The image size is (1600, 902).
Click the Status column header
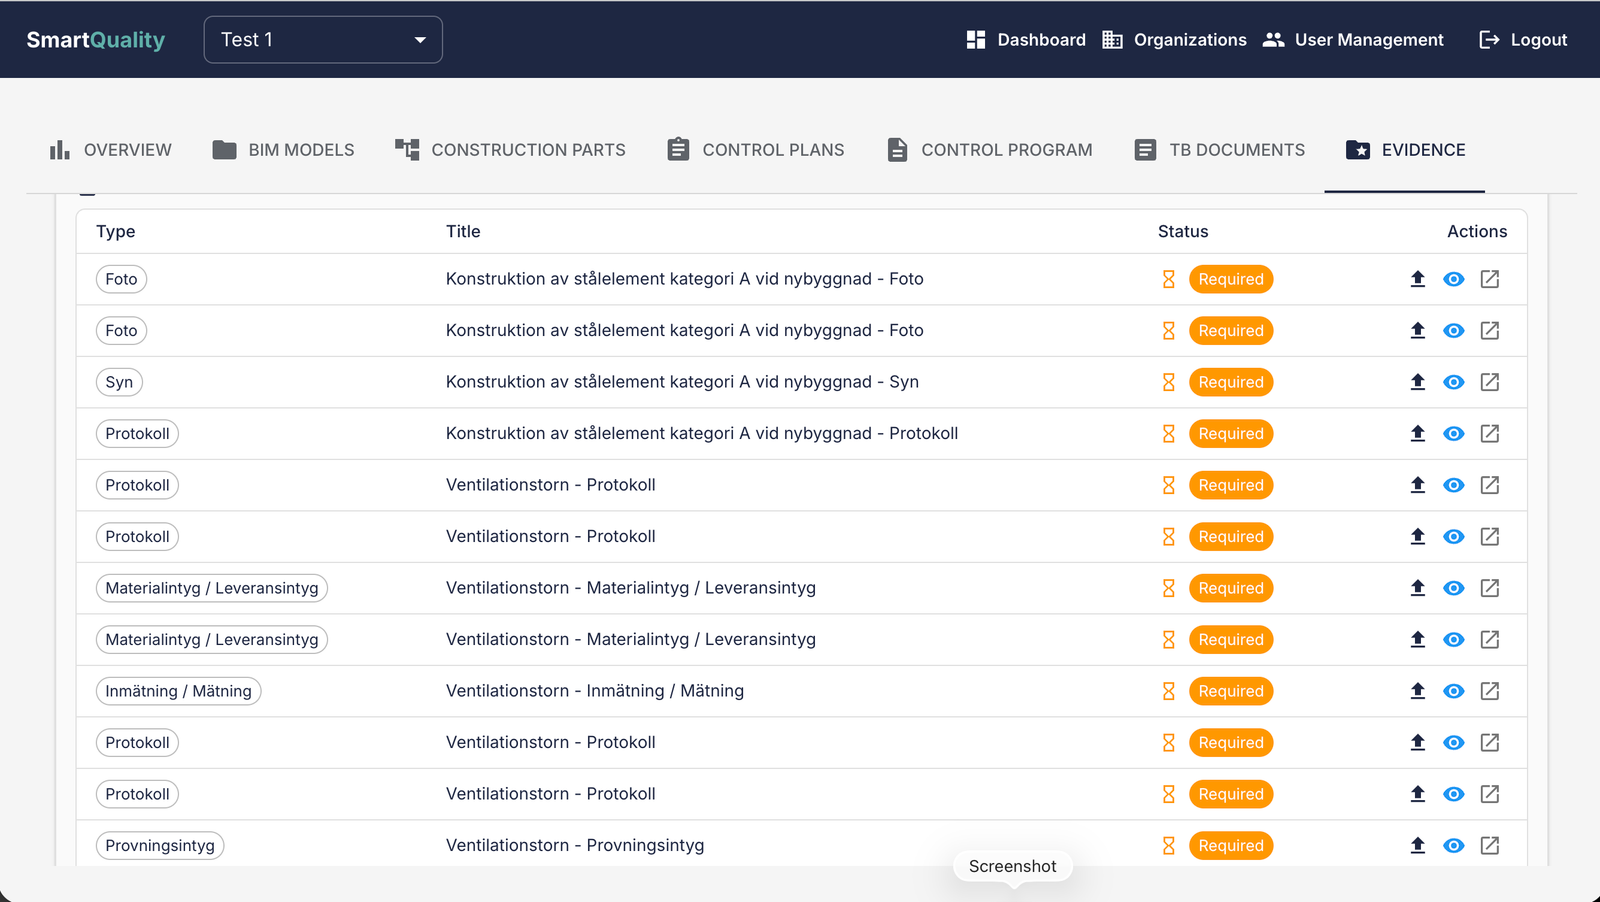(1183, 231)
